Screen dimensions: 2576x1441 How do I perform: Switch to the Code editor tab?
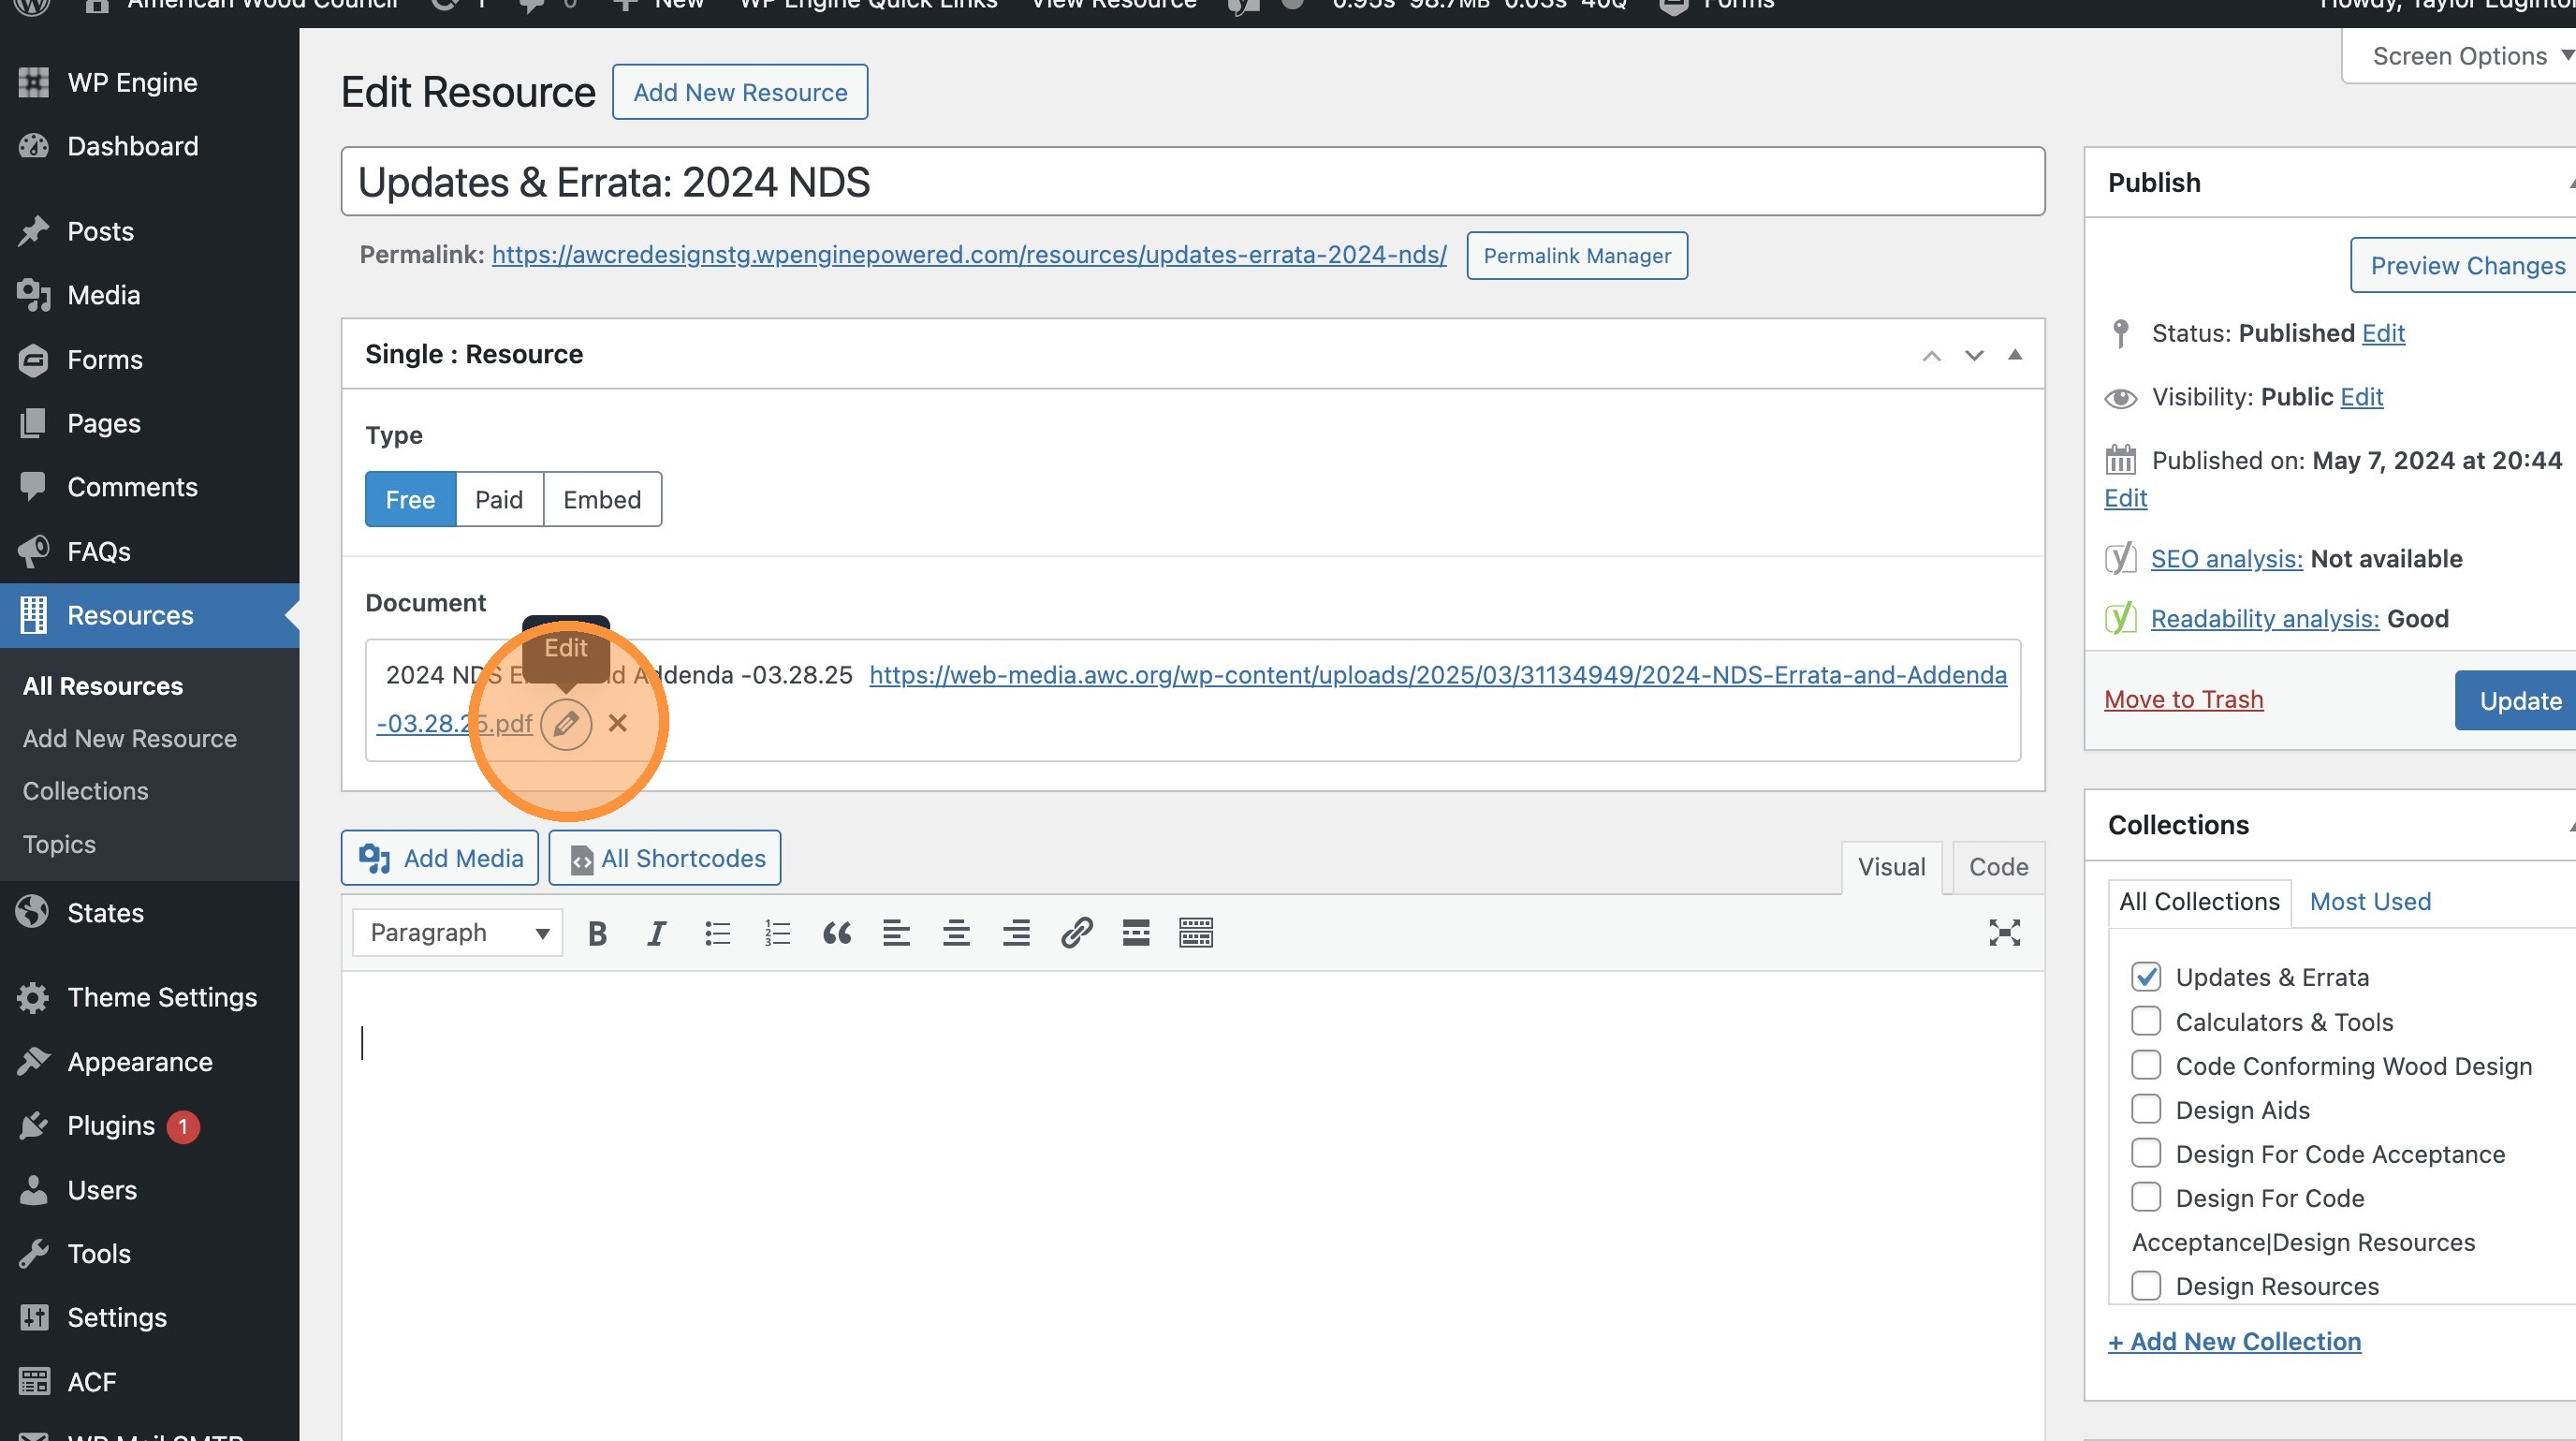1998,867
